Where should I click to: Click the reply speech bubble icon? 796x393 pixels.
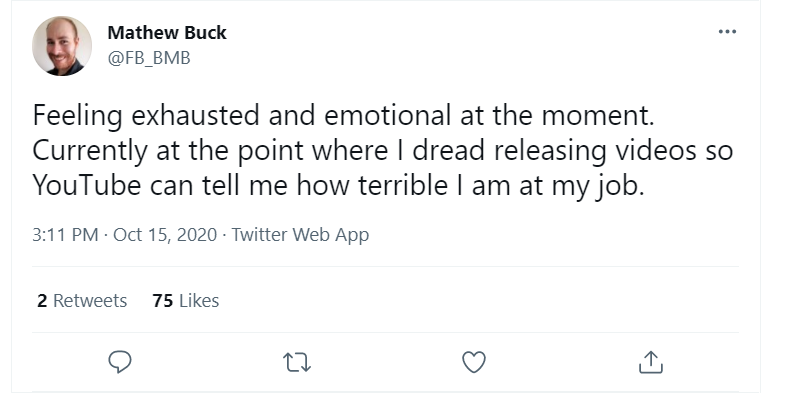tap(120, 362)
